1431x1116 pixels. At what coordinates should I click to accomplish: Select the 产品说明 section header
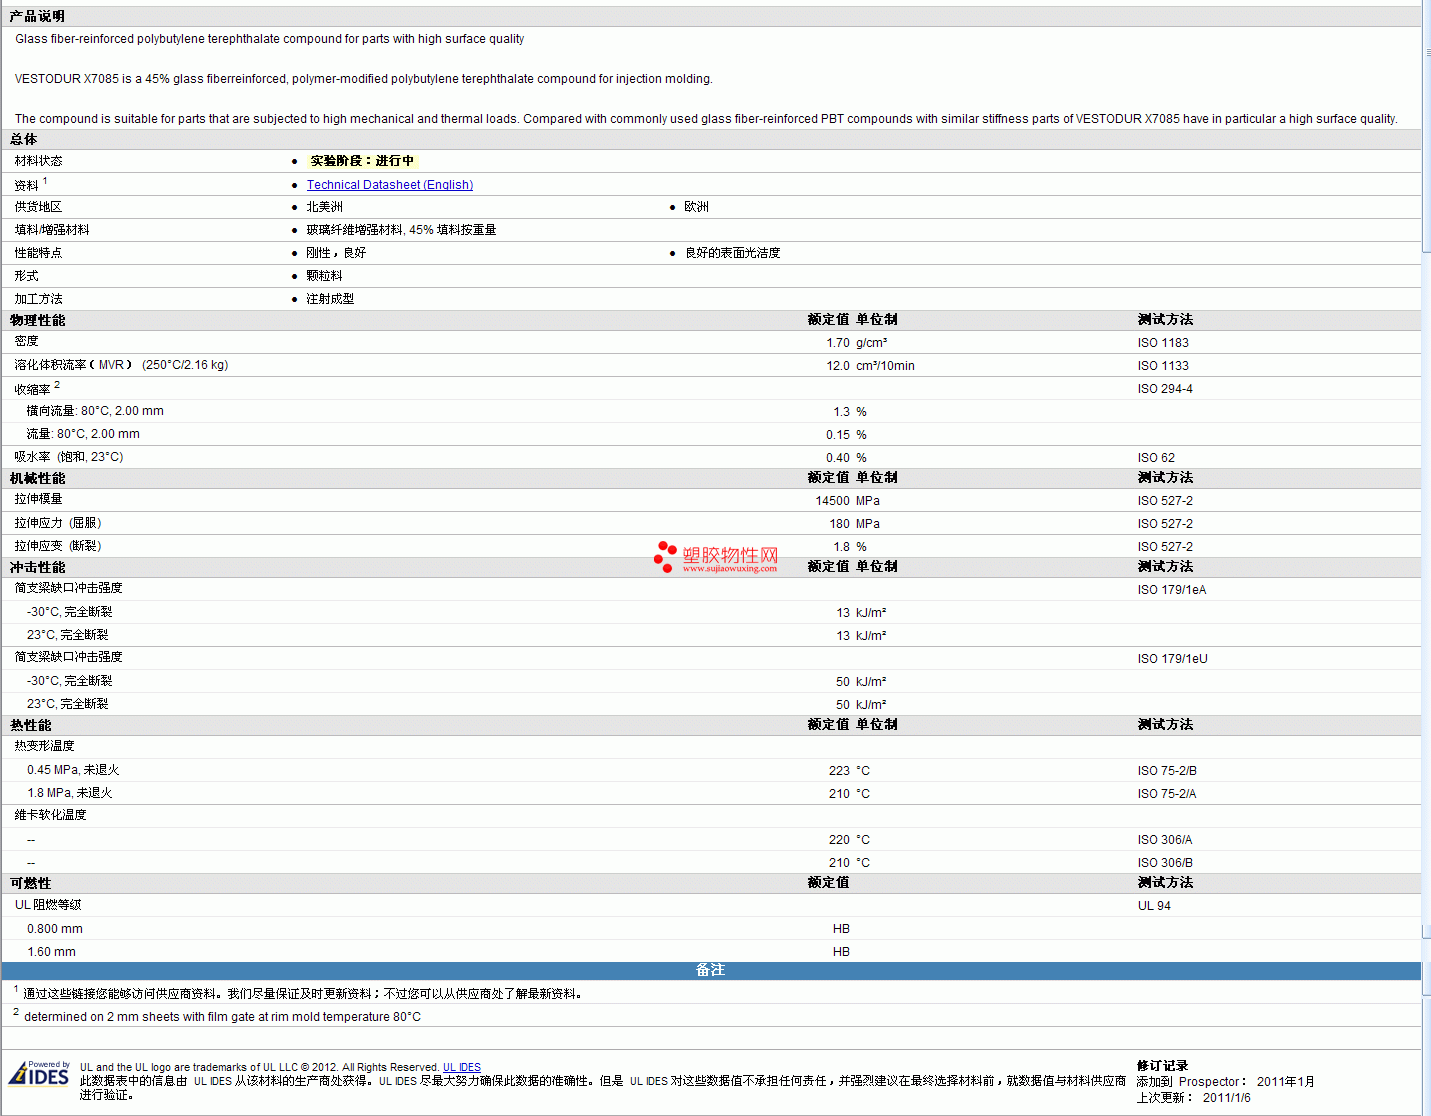pyautogui.click(x=37, y=16)
